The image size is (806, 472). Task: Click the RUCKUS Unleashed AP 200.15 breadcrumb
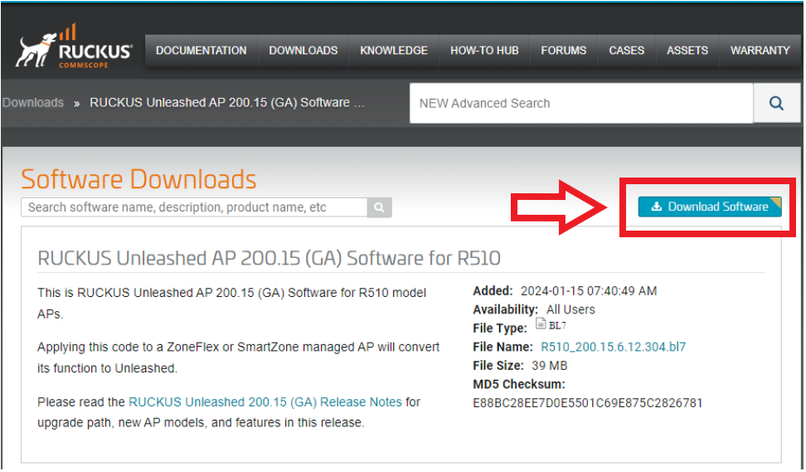pos(227,103)
